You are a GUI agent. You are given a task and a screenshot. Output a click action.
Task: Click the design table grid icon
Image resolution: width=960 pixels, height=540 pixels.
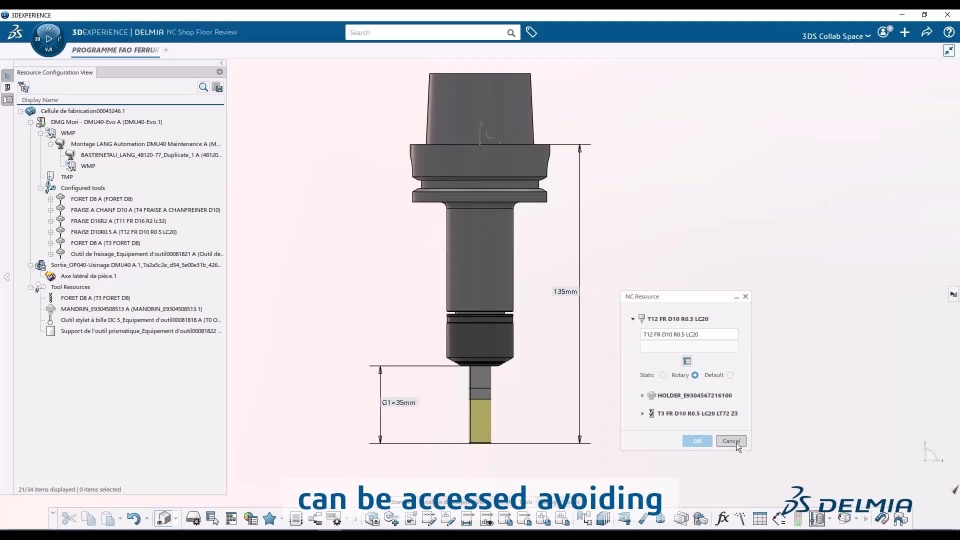pos(760,519)
